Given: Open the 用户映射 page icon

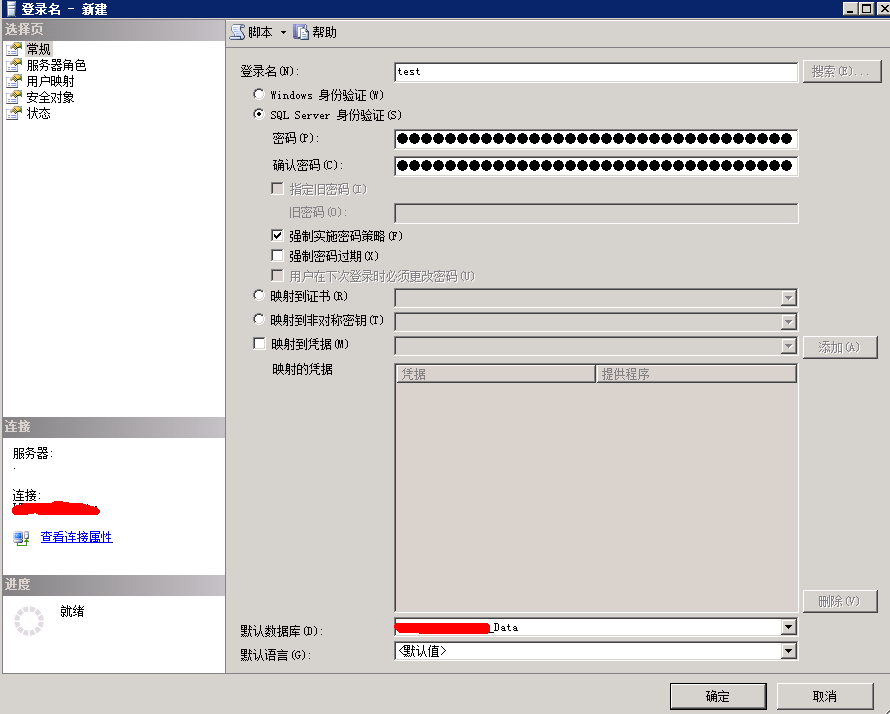Looking at the screenshot, I should (14, 81).
